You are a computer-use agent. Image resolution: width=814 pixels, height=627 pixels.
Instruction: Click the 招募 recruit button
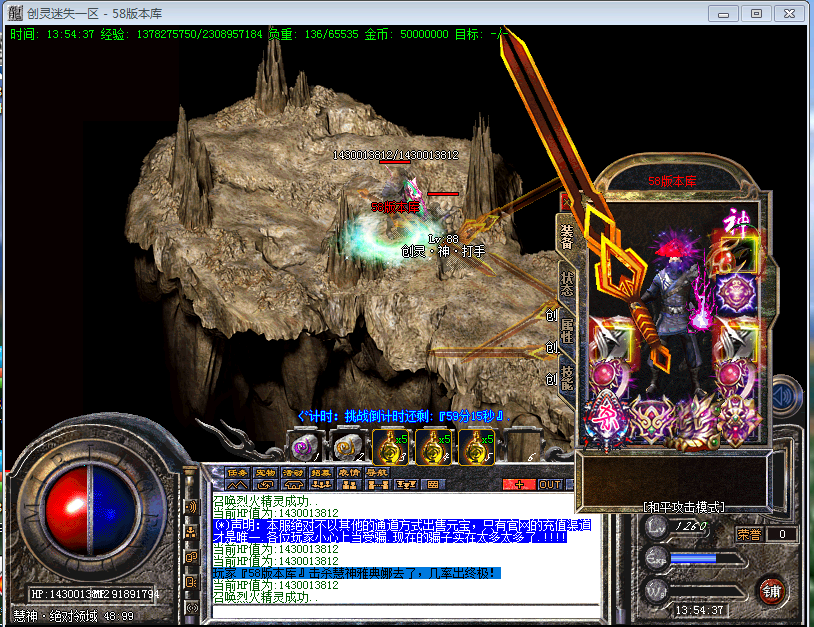[321, 472]
